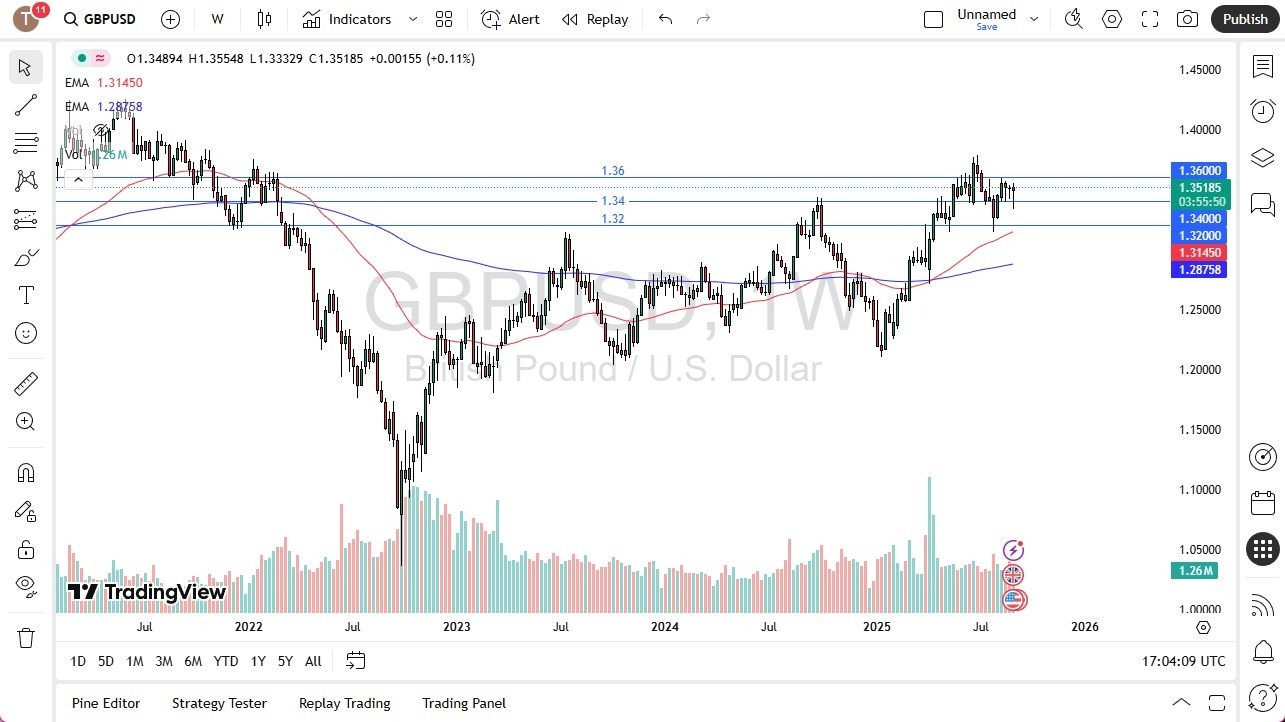Image resolution: width=1285 pixels, height=722 pixels.
Task: Switch to the Pine Editor tab
Action: [x=106, y=703]
